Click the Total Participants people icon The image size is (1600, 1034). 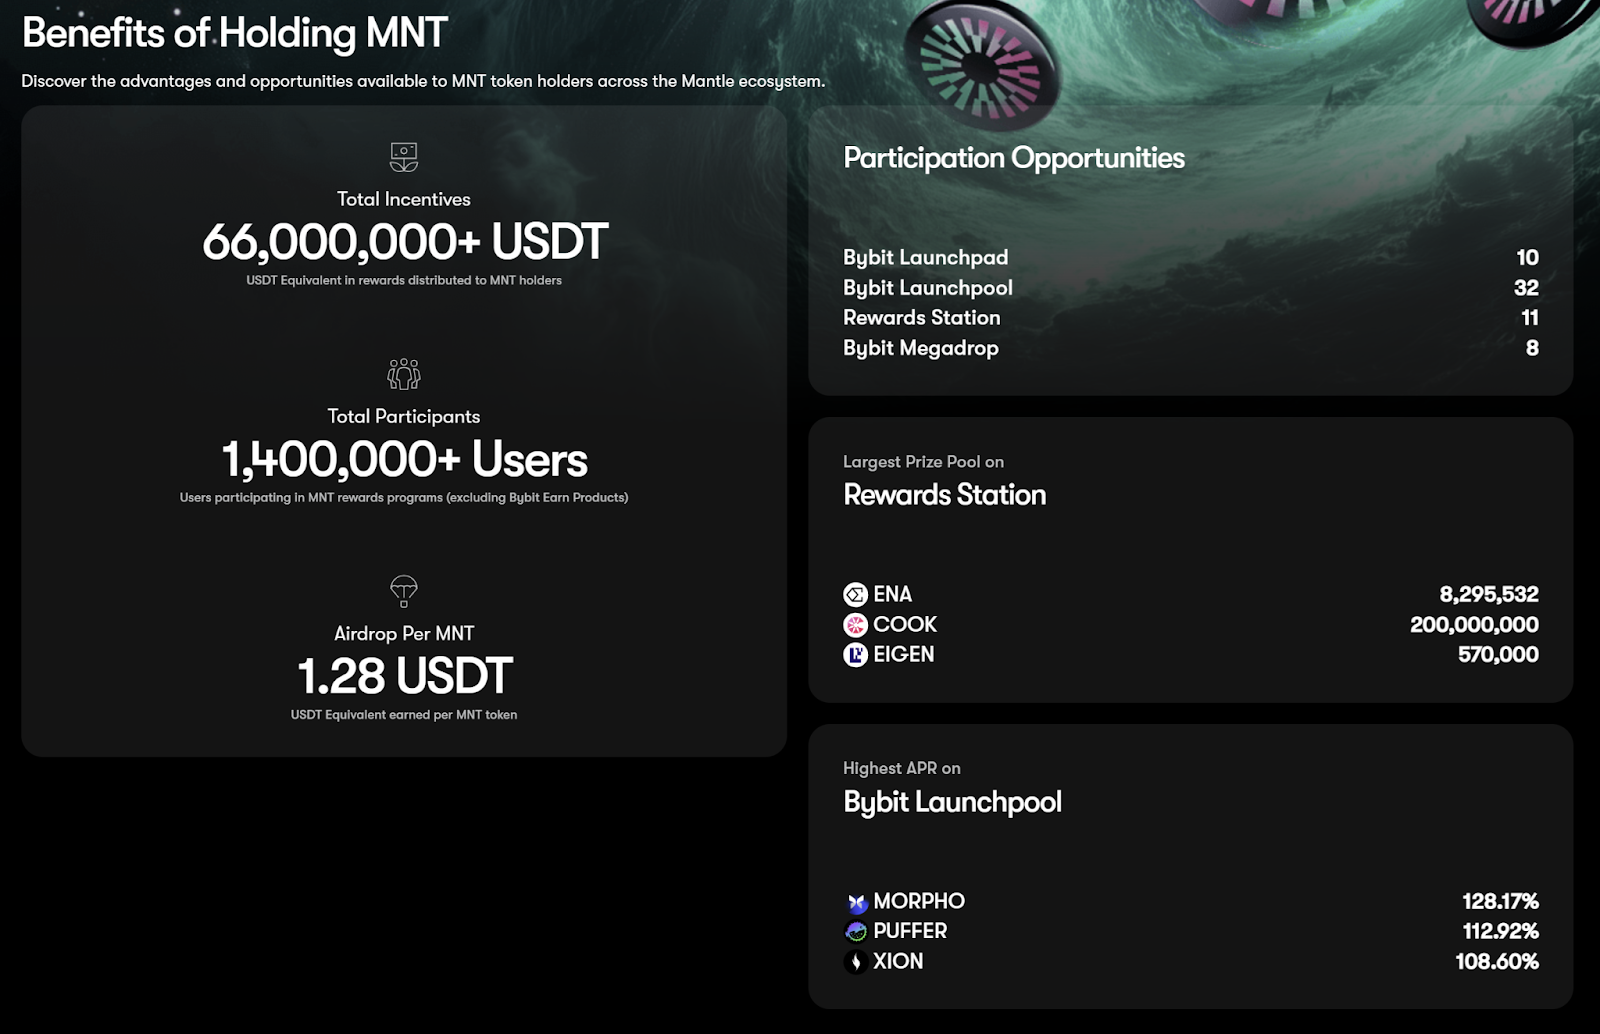(404, 374)
